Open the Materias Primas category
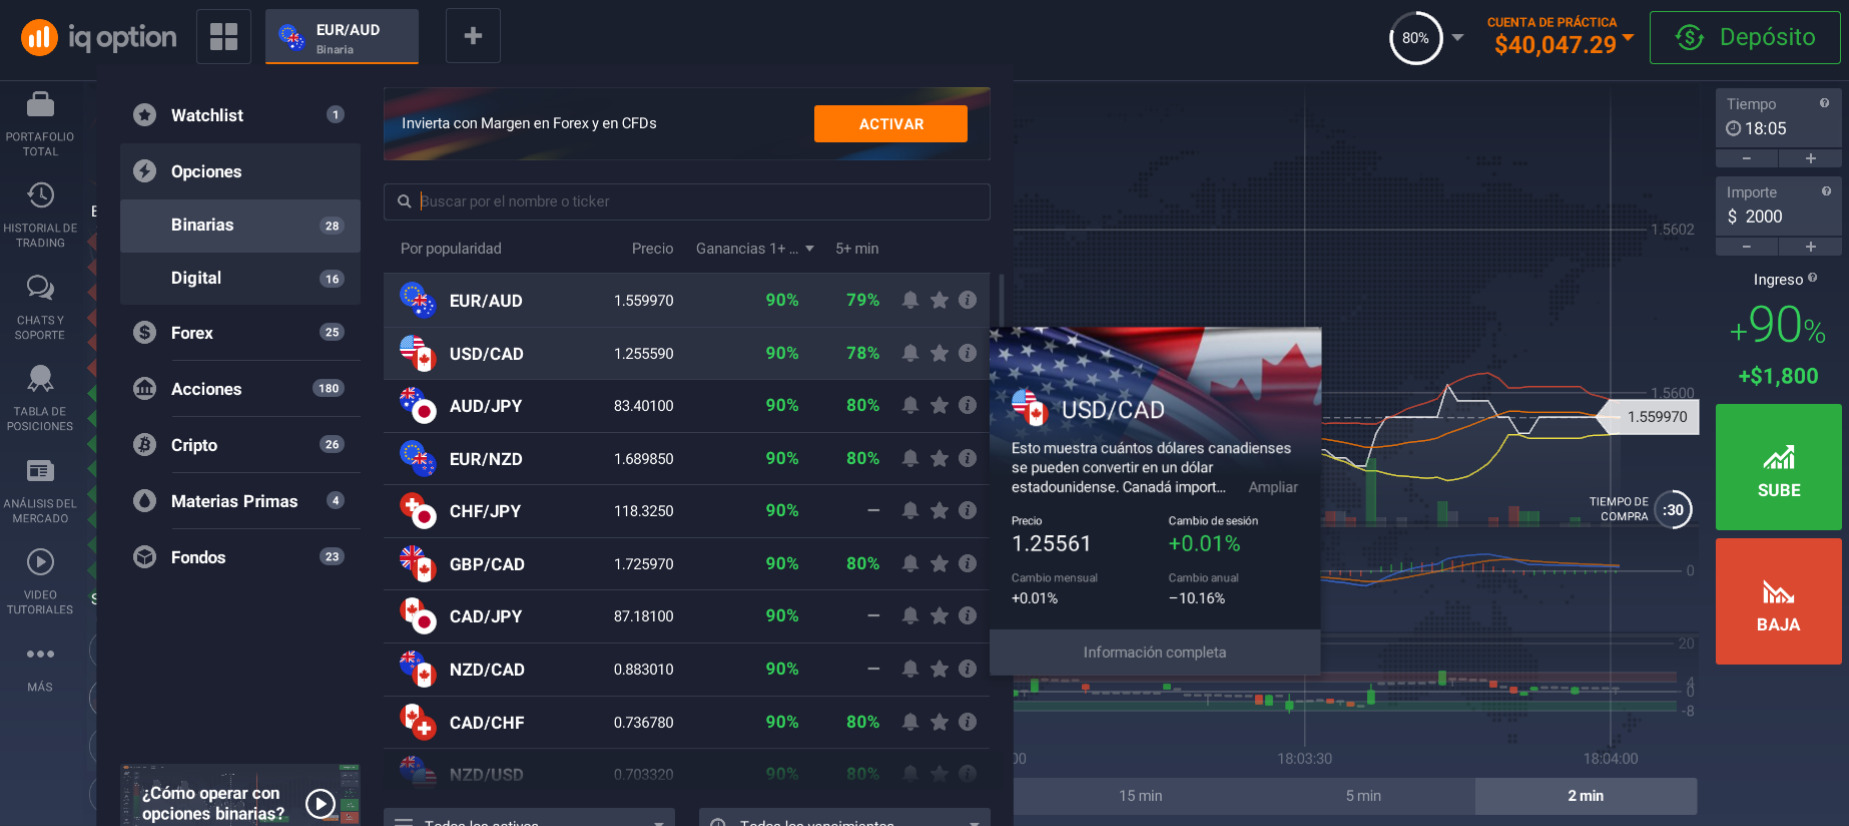The height and width of the screenshot is (826, 1849). 240,501
